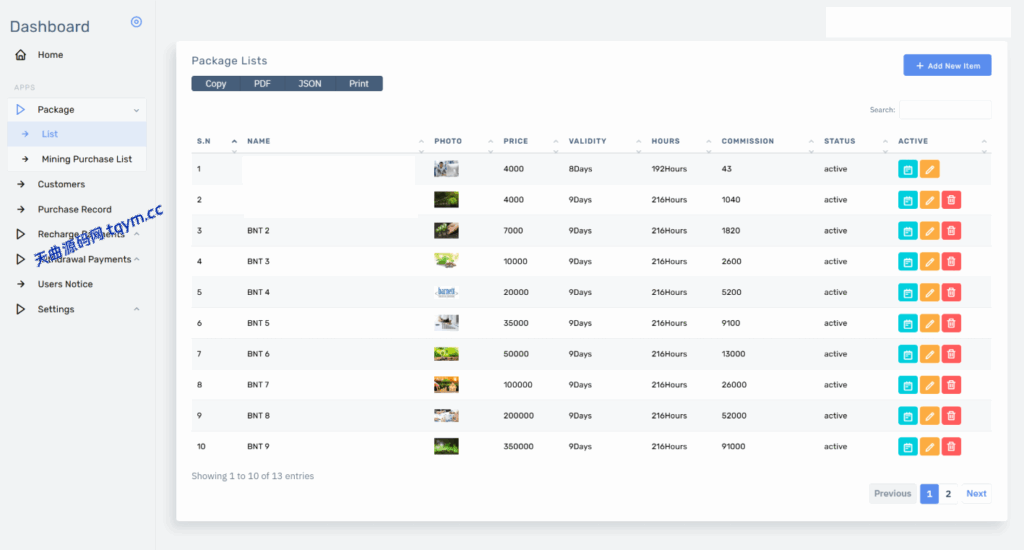1024x550 pixels.
Task: Open Purchase Record page
Action: [x=74, y=209]
